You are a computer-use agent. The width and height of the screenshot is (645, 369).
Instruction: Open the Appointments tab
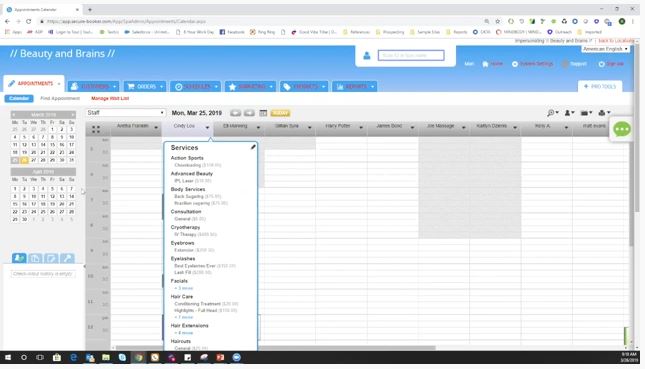point(34,84)
